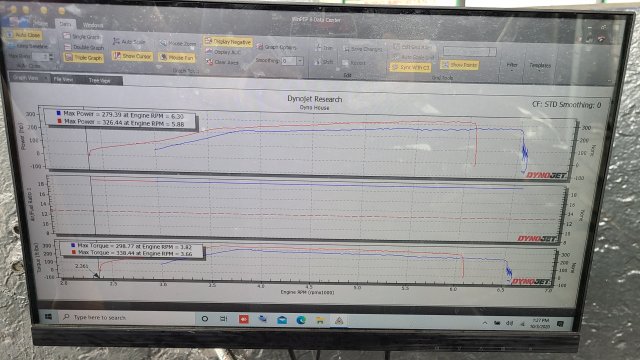This screenshot has height=360, width=640.
Task: Activate the Mouse Zoom tool
Action: click(x=178, y=43)
